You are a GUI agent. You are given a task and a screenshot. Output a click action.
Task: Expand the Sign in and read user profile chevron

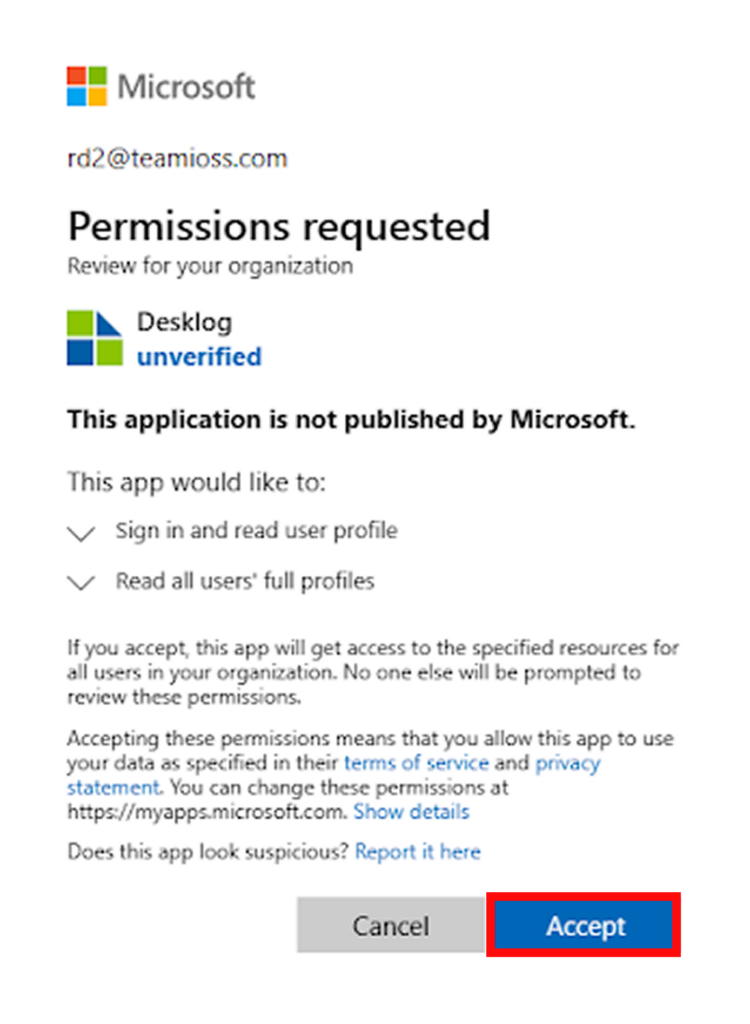point(82,534)
